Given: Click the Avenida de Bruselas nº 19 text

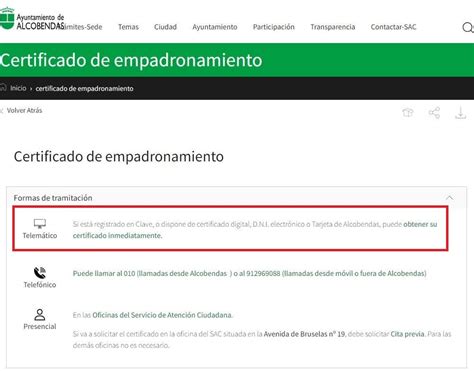Looking at the screenshot, I should tap(304, 334).
